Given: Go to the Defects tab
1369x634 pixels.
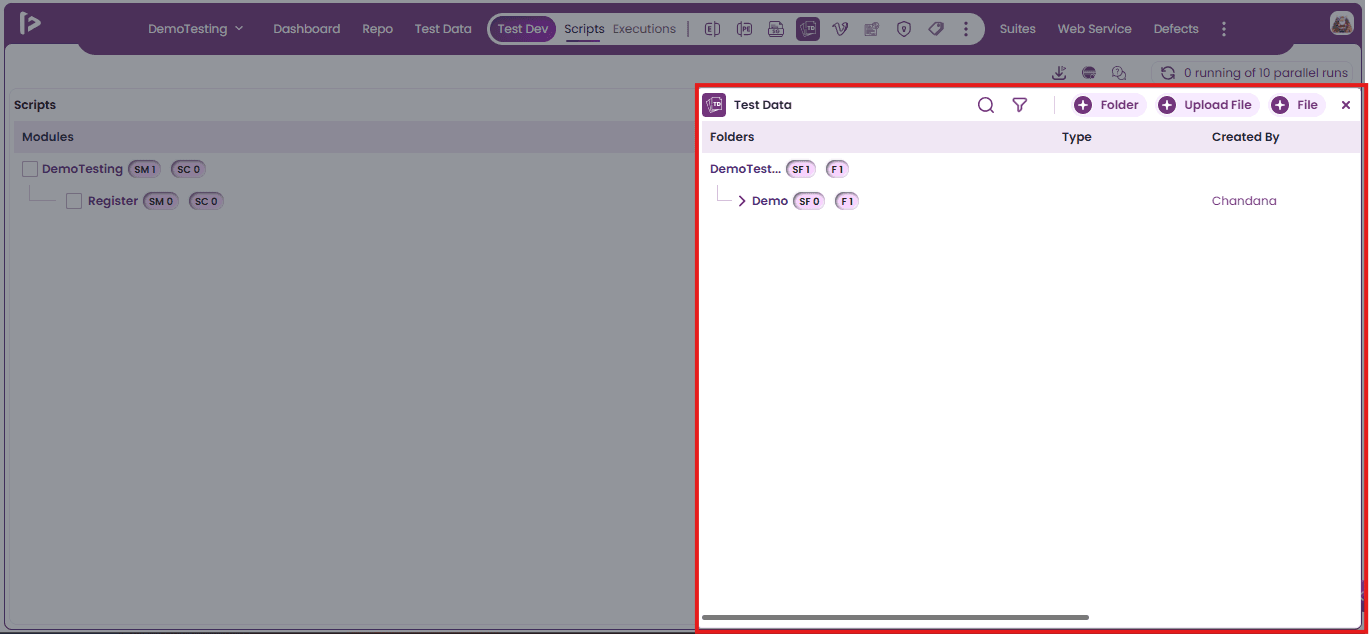Looking at the screenshot, I should 1176,29.
